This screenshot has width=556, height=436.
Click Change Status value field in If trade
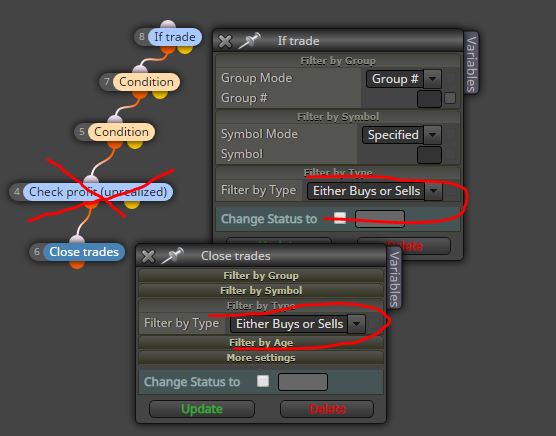[380, 219]
